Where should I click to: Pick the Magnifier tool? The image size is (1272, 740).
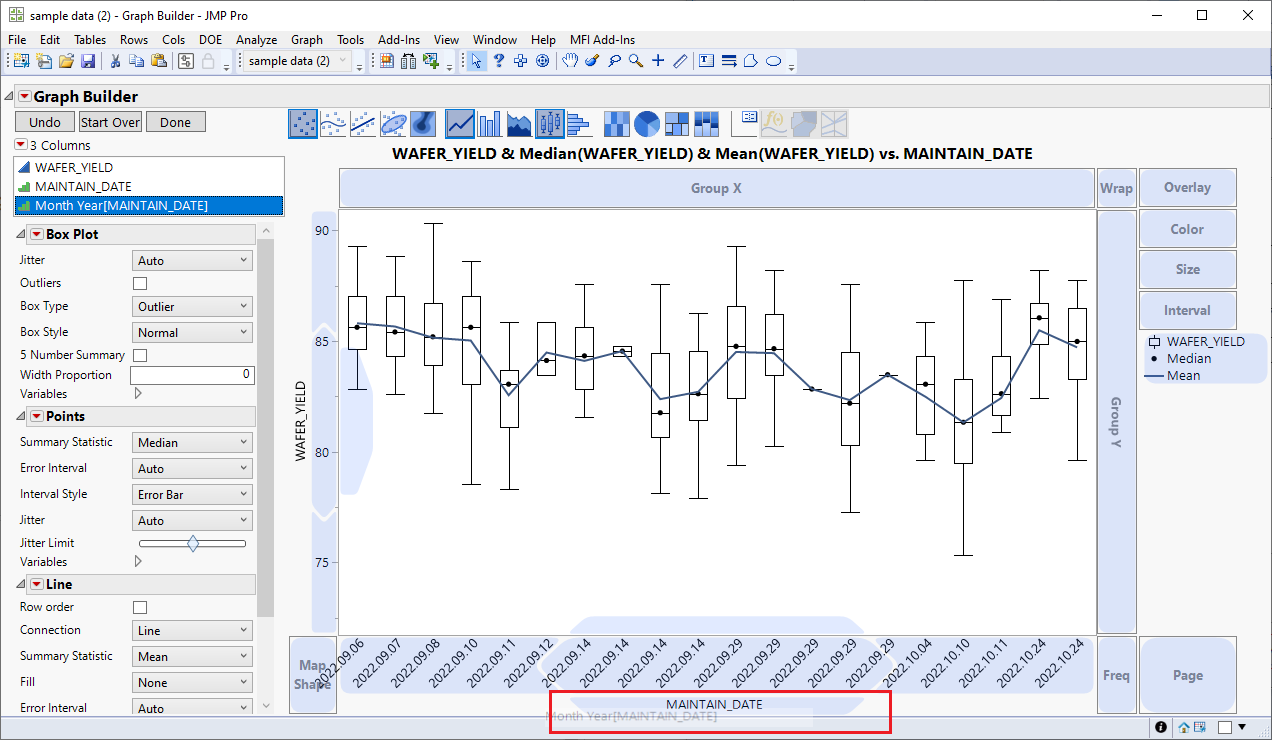click(x=635, y=61)
